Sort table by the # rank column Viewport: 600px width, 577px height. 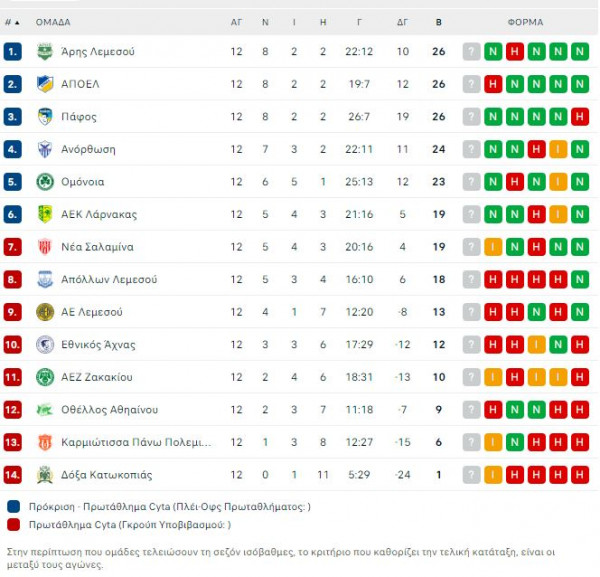[x=12, y=22]
